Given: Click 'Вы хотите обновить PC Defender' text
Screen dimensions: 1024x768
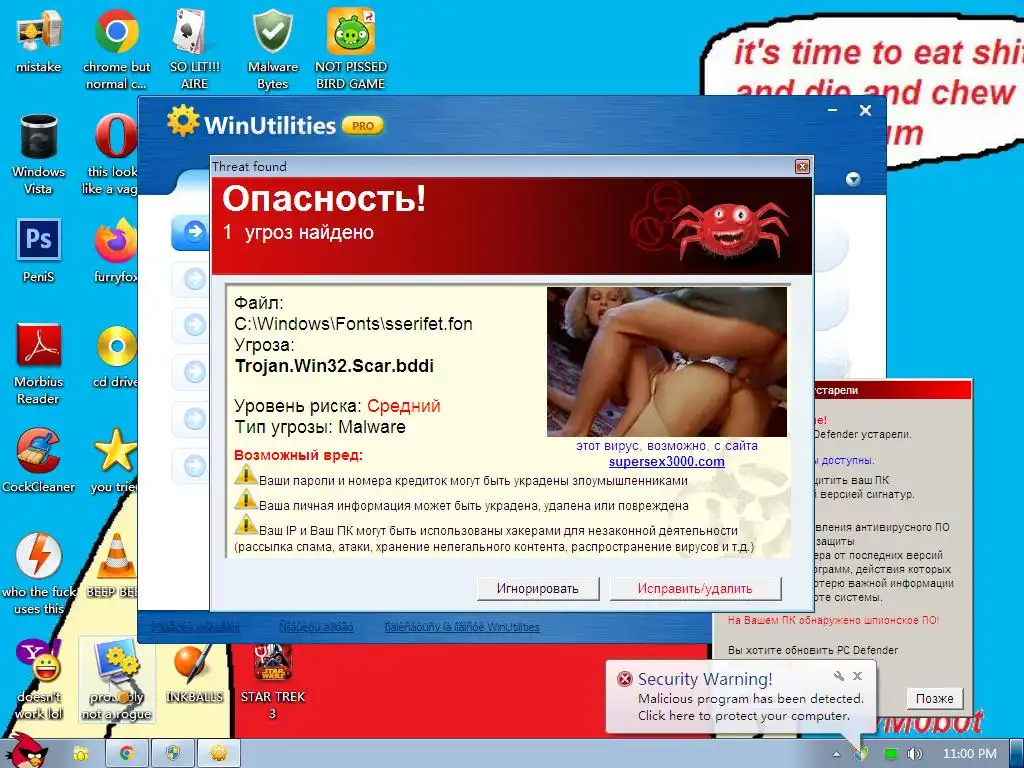Looking at the screenshot, I should [813, 650].
